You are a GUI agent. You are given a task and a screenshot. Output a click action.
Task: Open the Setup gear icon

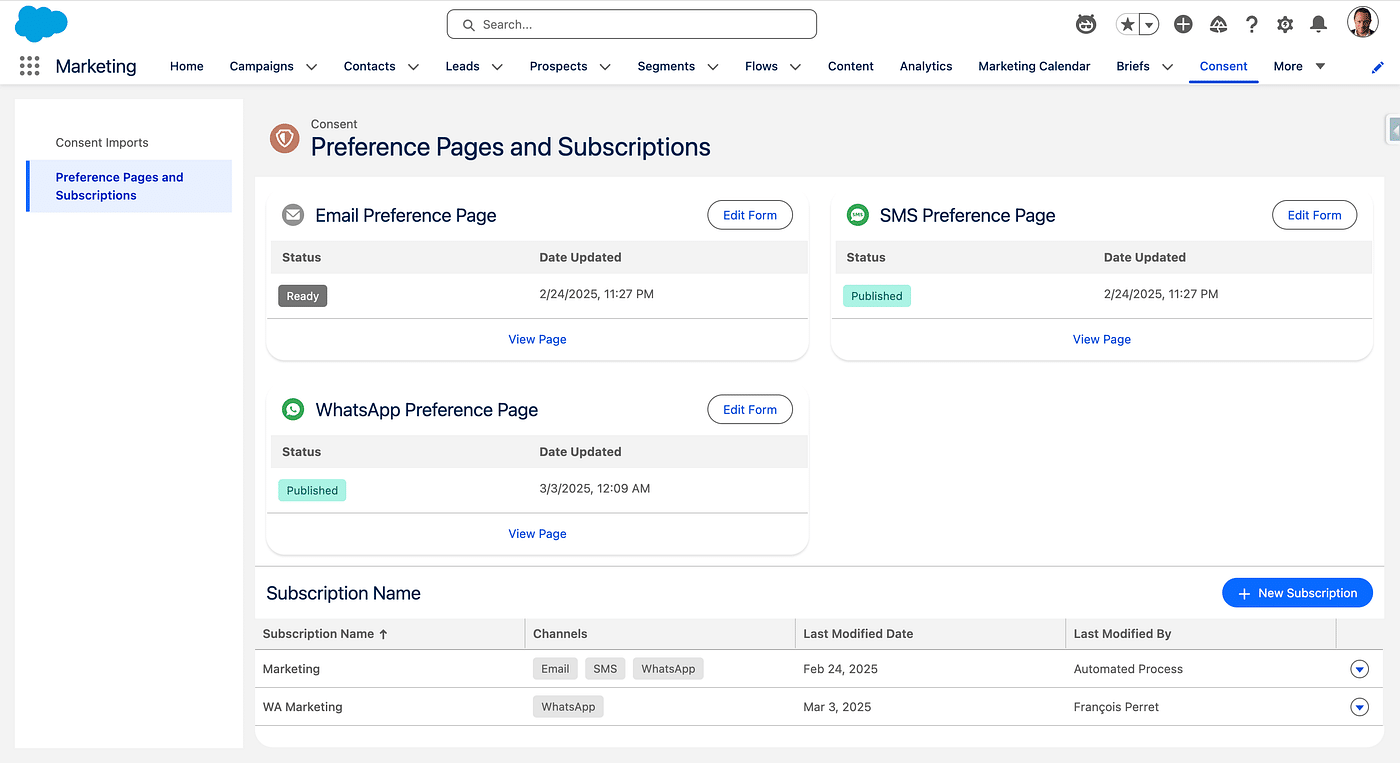(1285, 24)
